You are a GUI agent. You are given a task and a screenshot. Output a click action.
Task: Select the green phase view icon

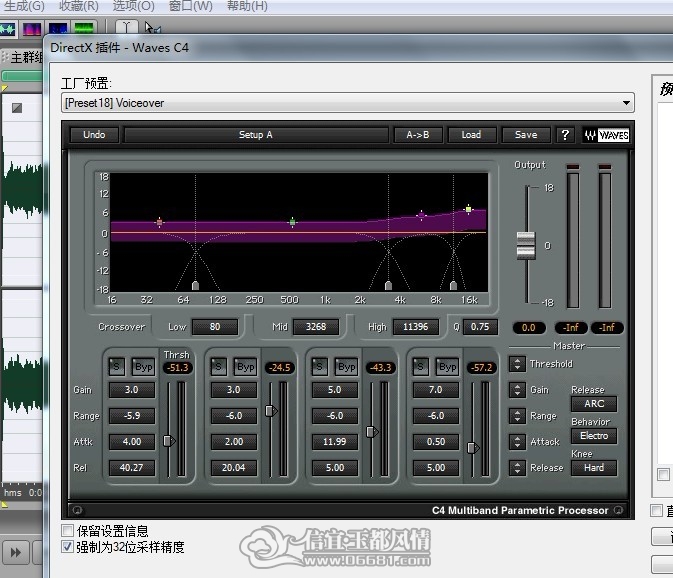coord(84,29)
